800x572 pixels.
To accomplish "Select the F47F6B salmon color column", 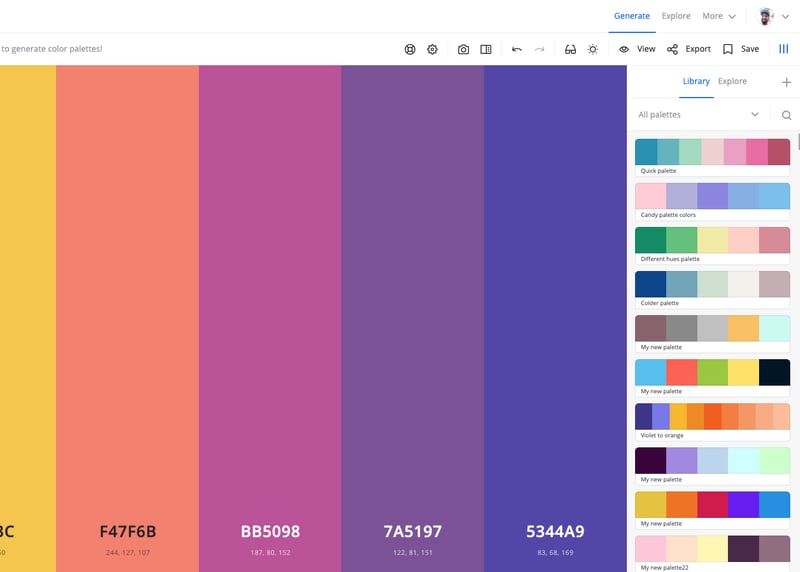I will click(127, 300).
